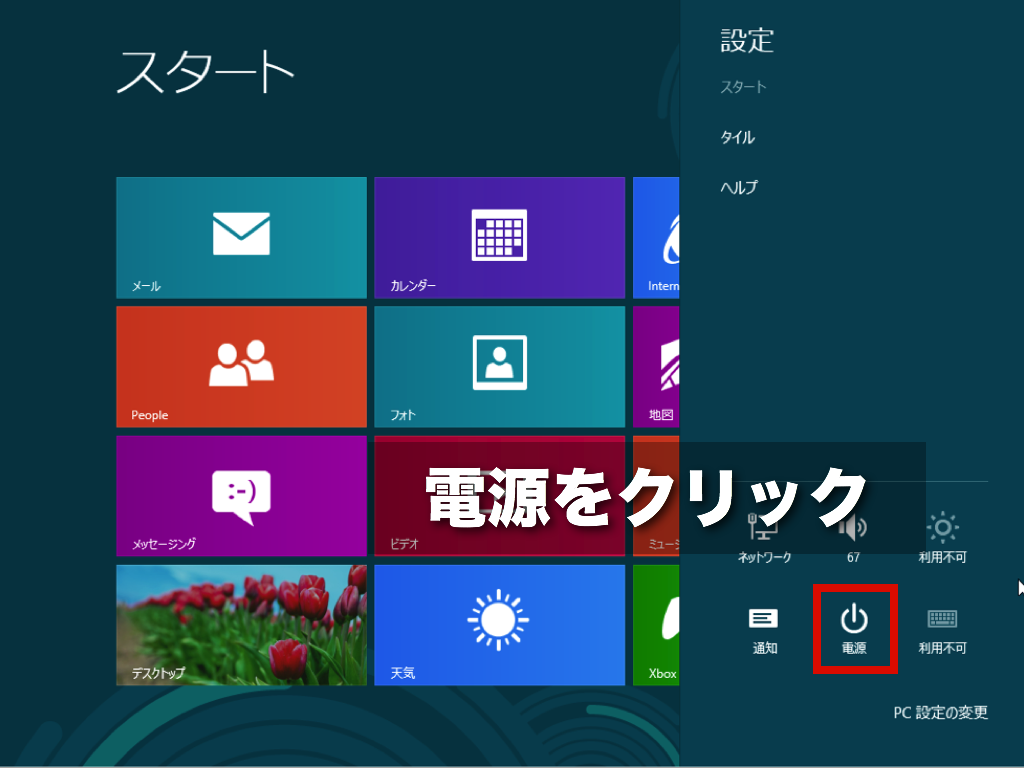Open the People tile
The height and width of the screenshot is (768, 1024).
[241, 366]
